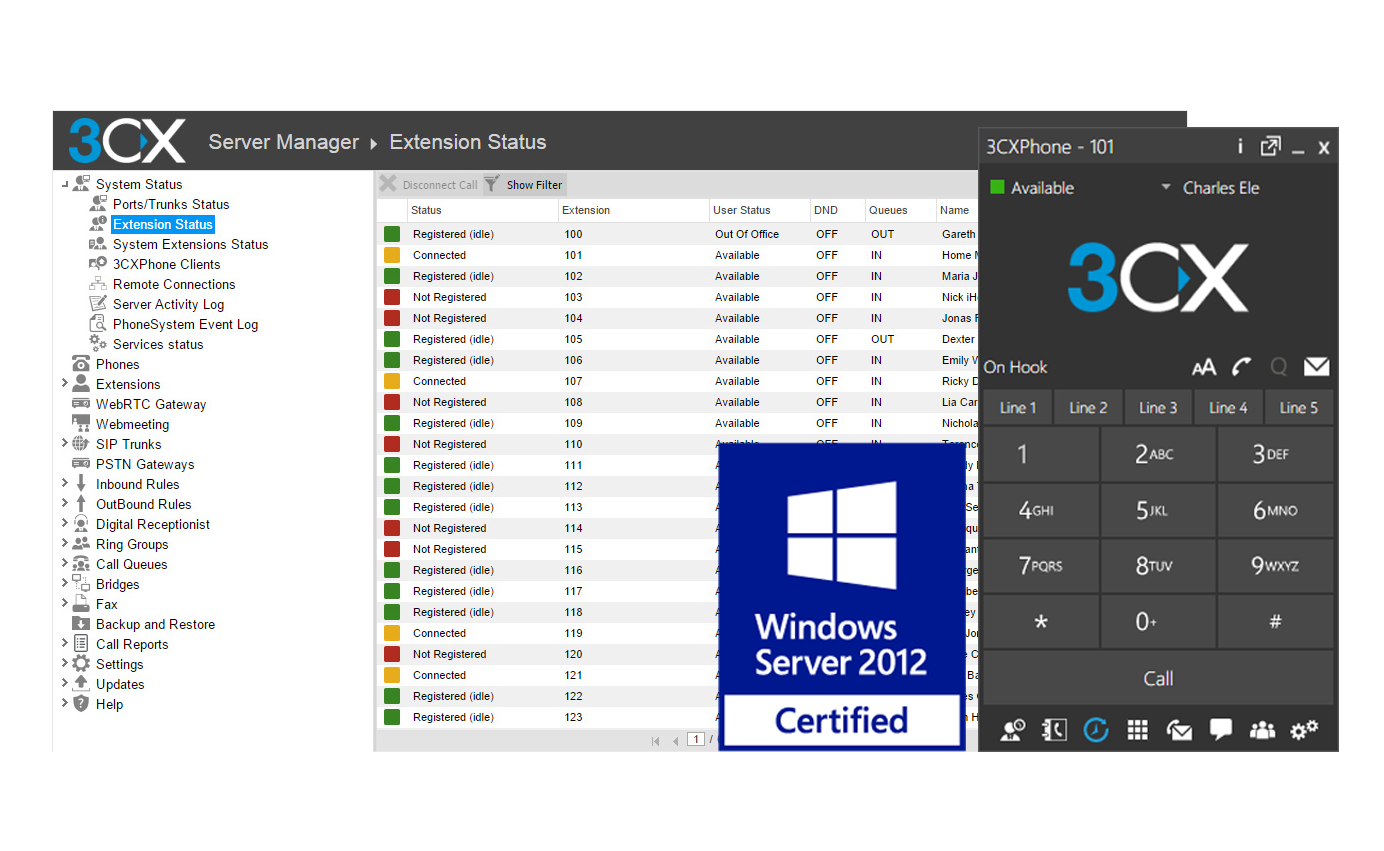Open Server Activity Log in the tree
Screen dimensions: 1384x851
pyautogui.click(x=168, y=304)
